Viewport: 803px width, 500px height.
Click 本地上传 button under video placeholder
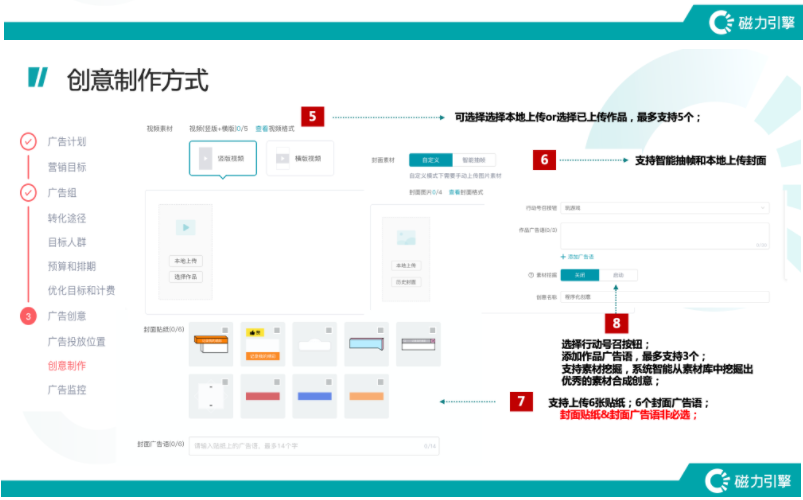[x=185, y=261]
